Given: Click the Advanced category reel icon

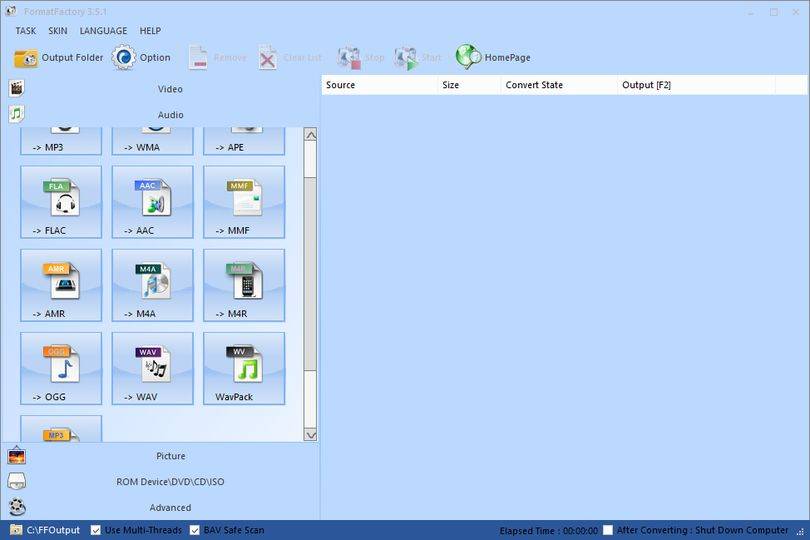Looking at the screenshot, I should (17, 507).
